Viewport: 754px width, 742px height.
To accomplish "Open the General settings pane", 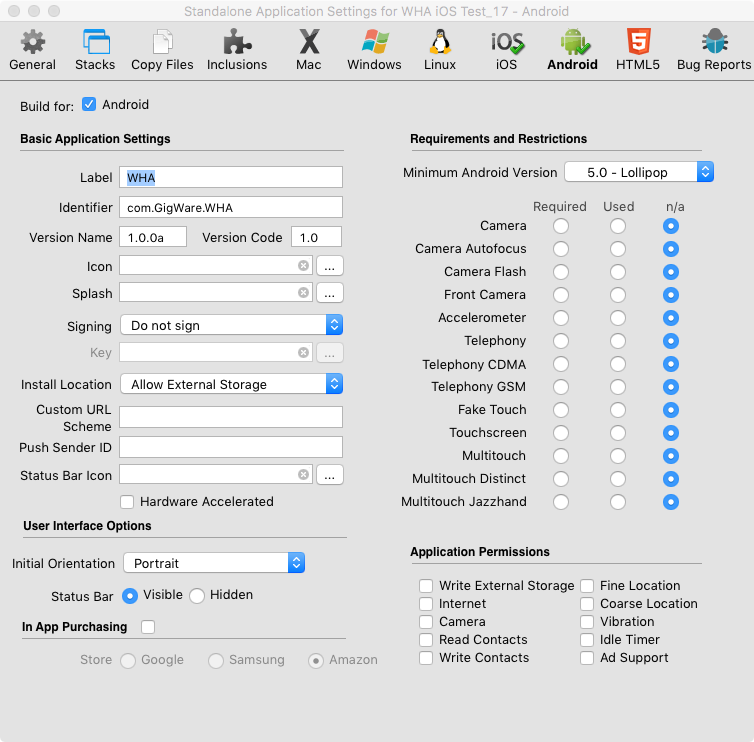I will pos(32,50).
